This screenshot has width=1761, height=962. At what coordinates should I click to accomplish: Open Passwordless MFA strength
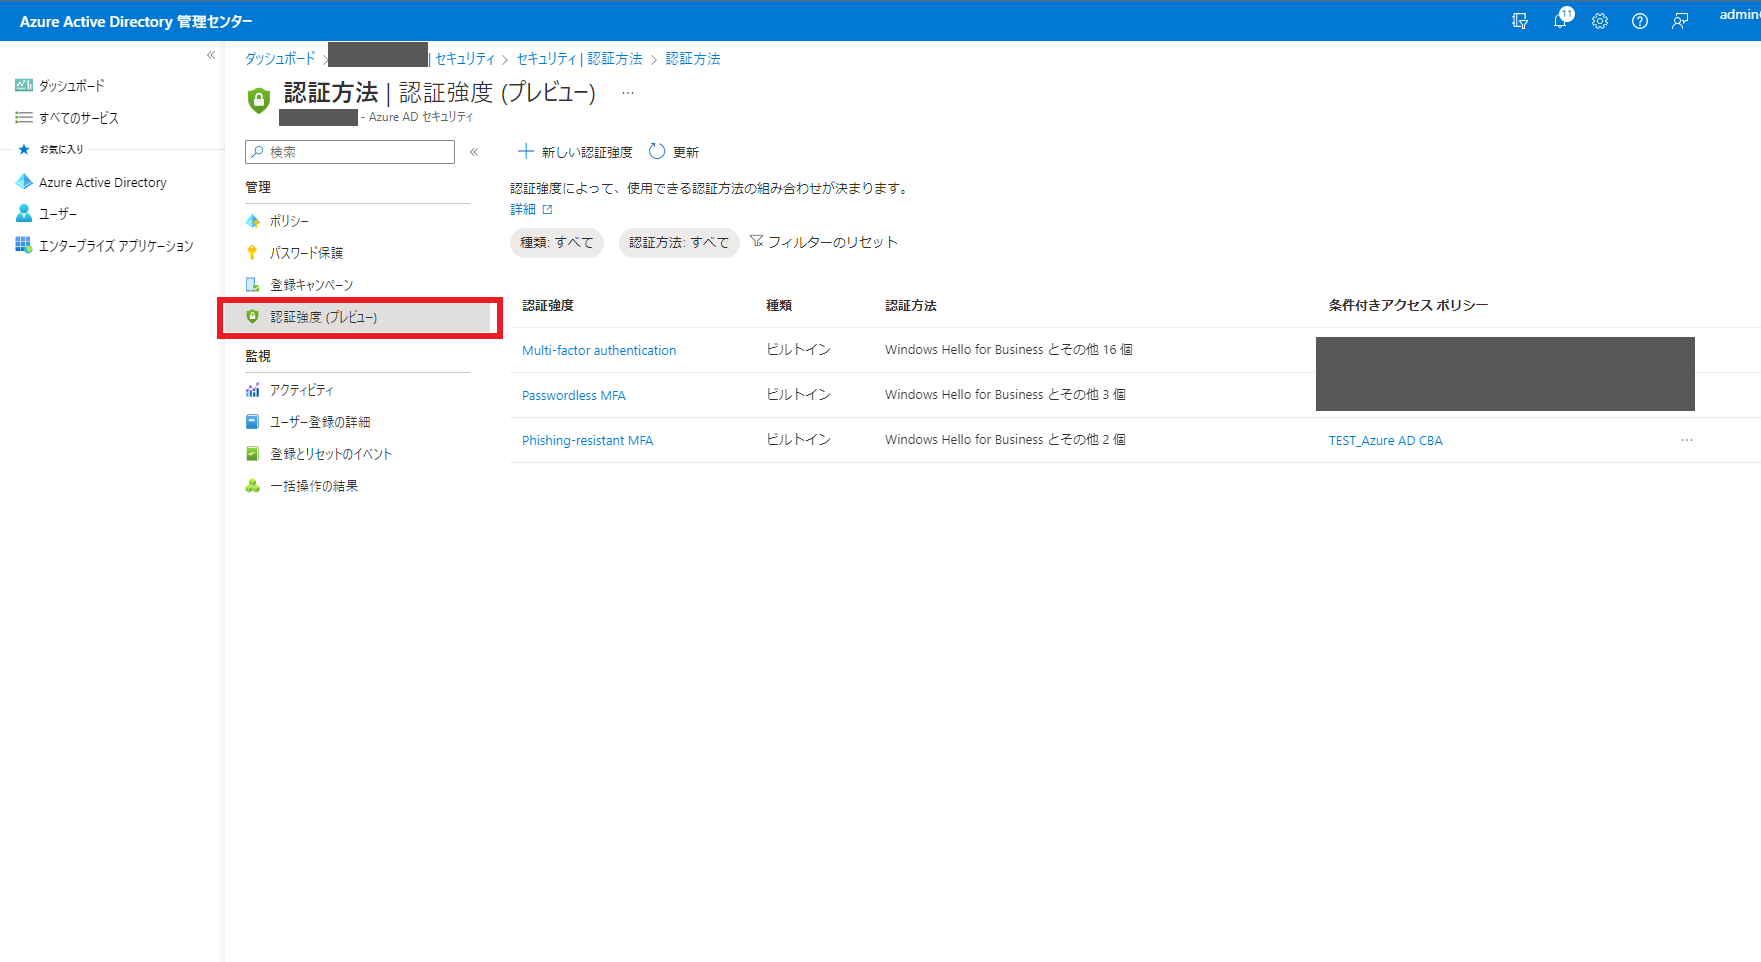point(574,396)
